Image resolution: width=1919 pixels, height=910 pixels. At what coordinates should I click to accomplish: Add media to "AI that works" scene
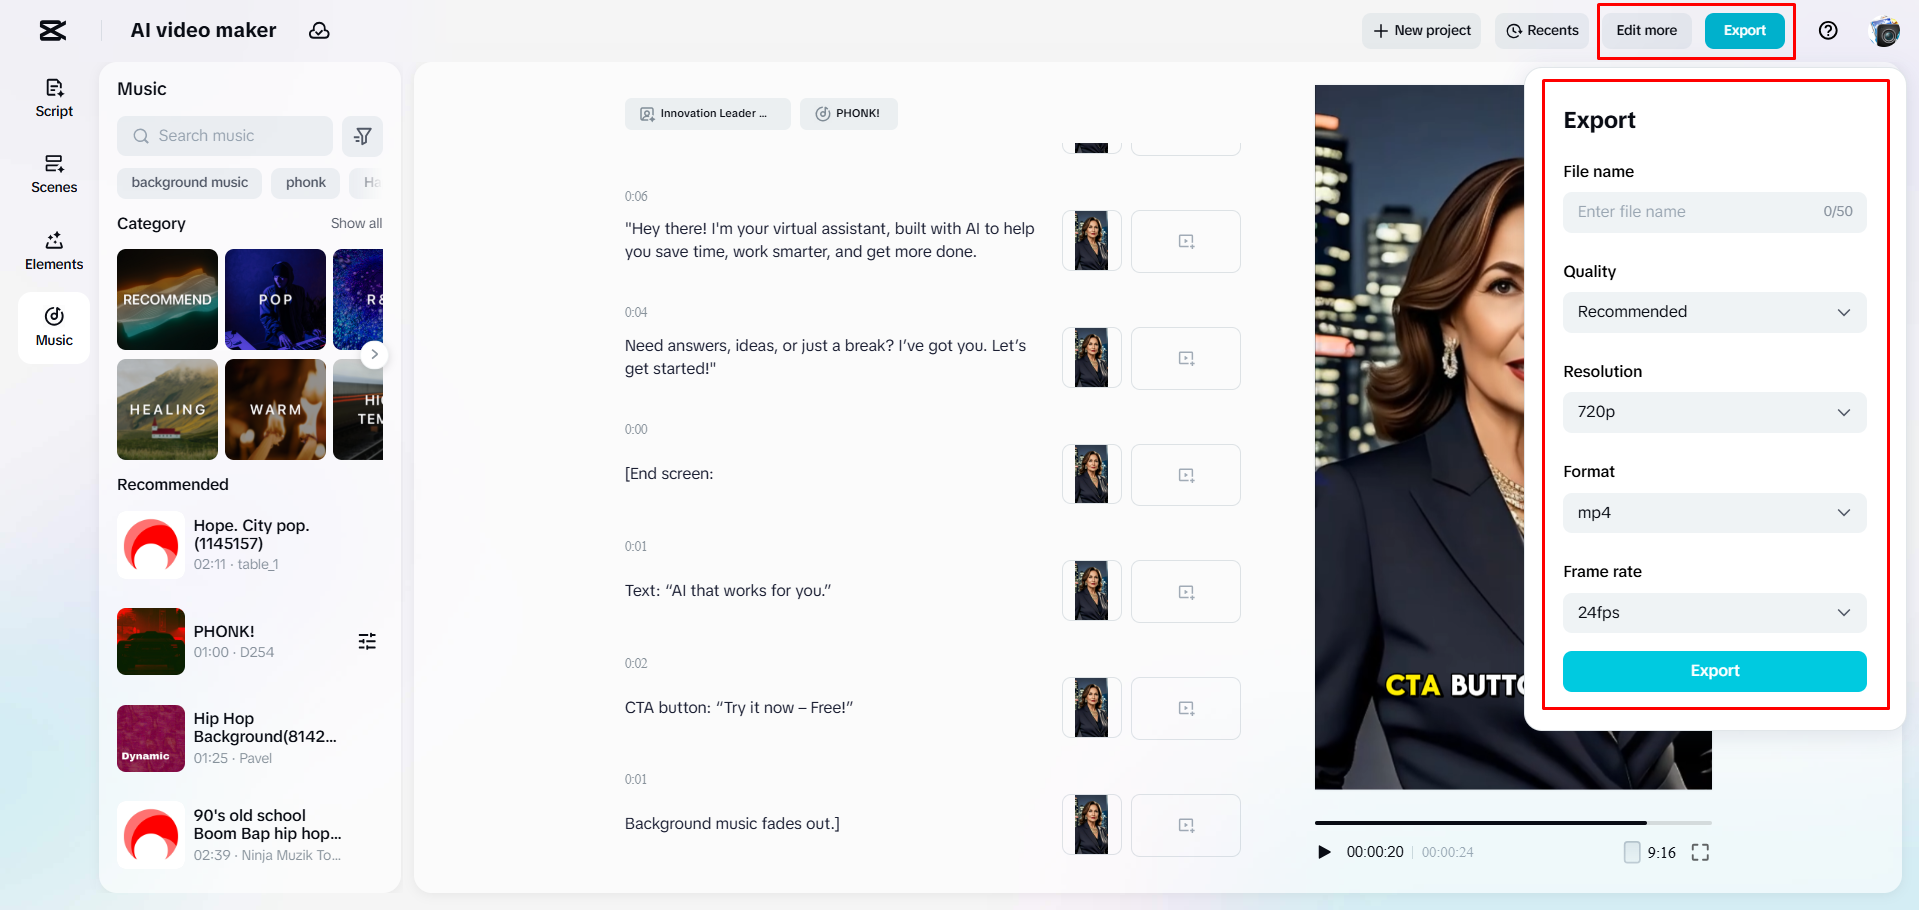pos(1186,592)
